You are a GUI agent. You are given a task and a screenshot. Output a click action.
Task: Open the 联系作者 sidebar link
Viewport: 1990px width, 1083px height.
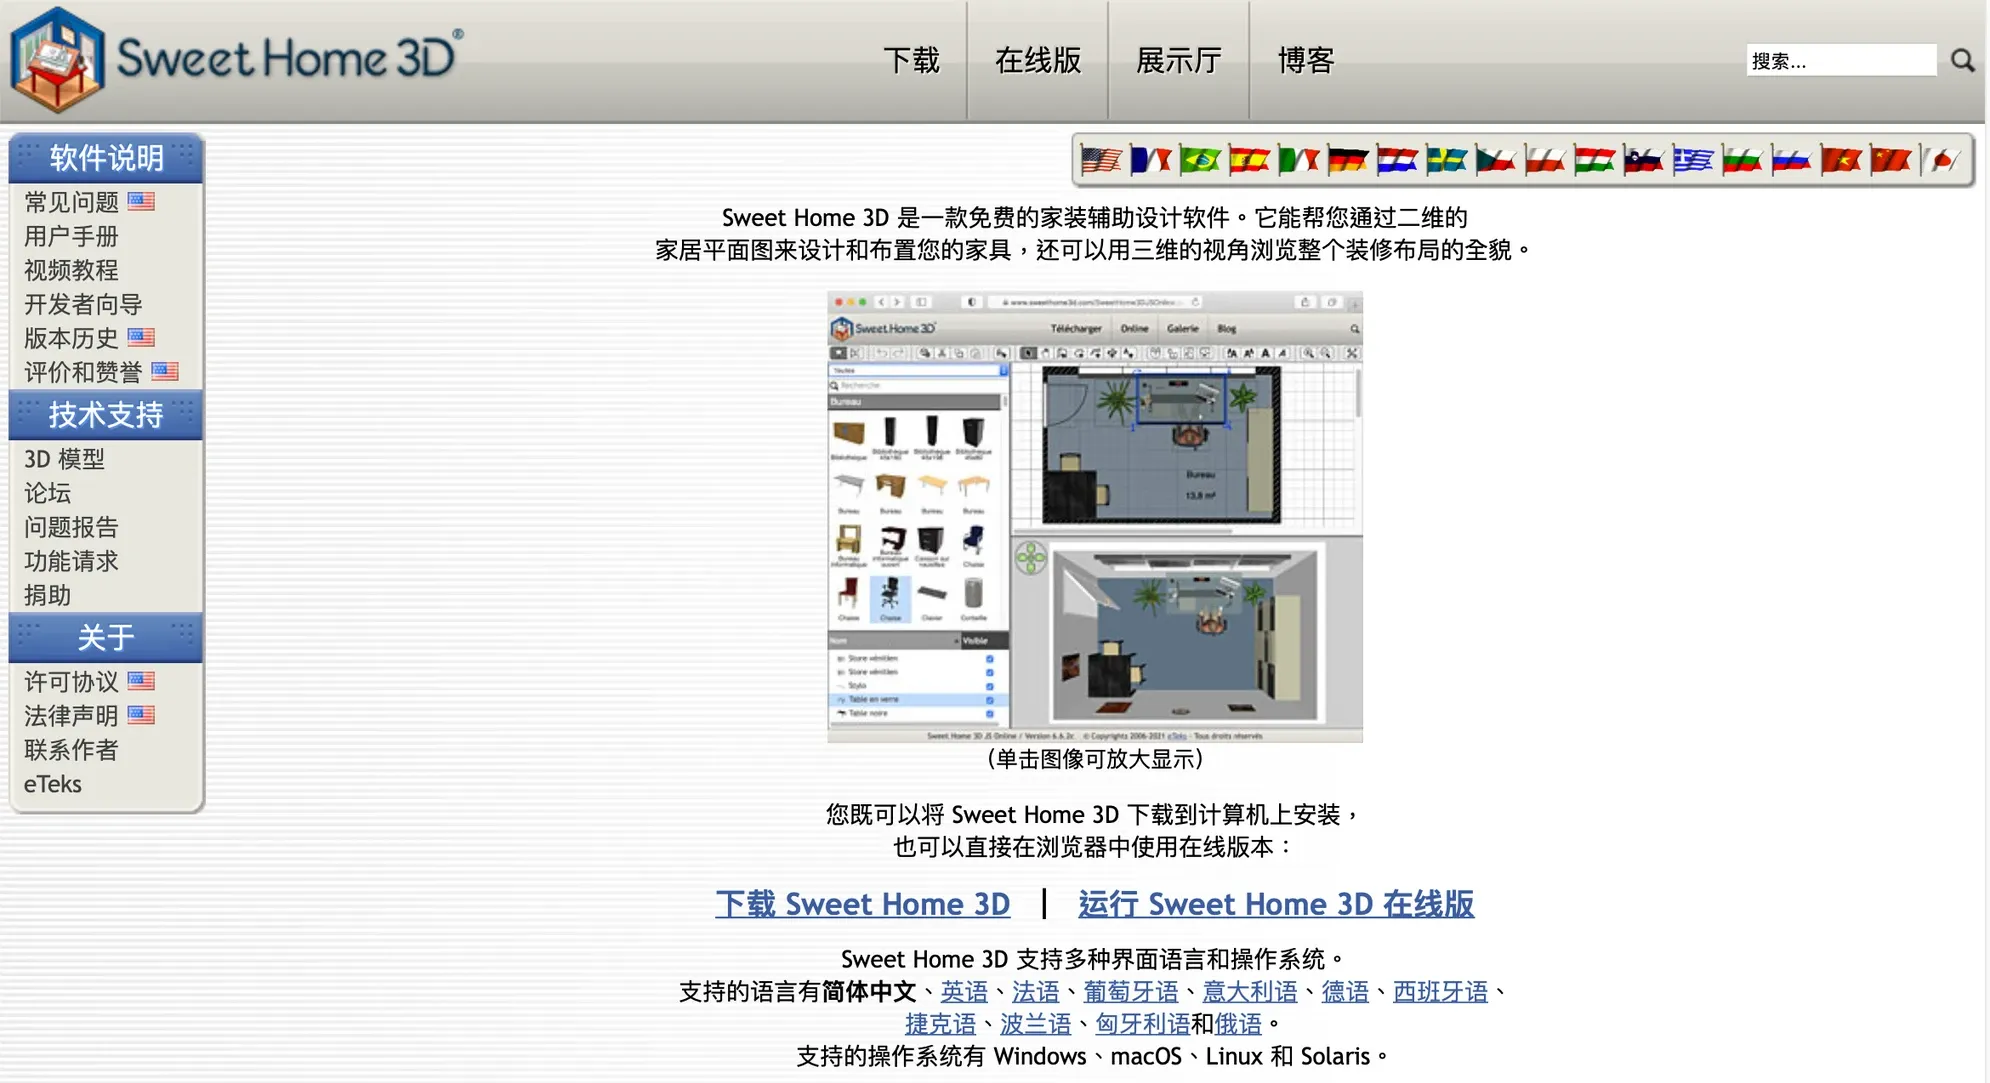[71, 750]
